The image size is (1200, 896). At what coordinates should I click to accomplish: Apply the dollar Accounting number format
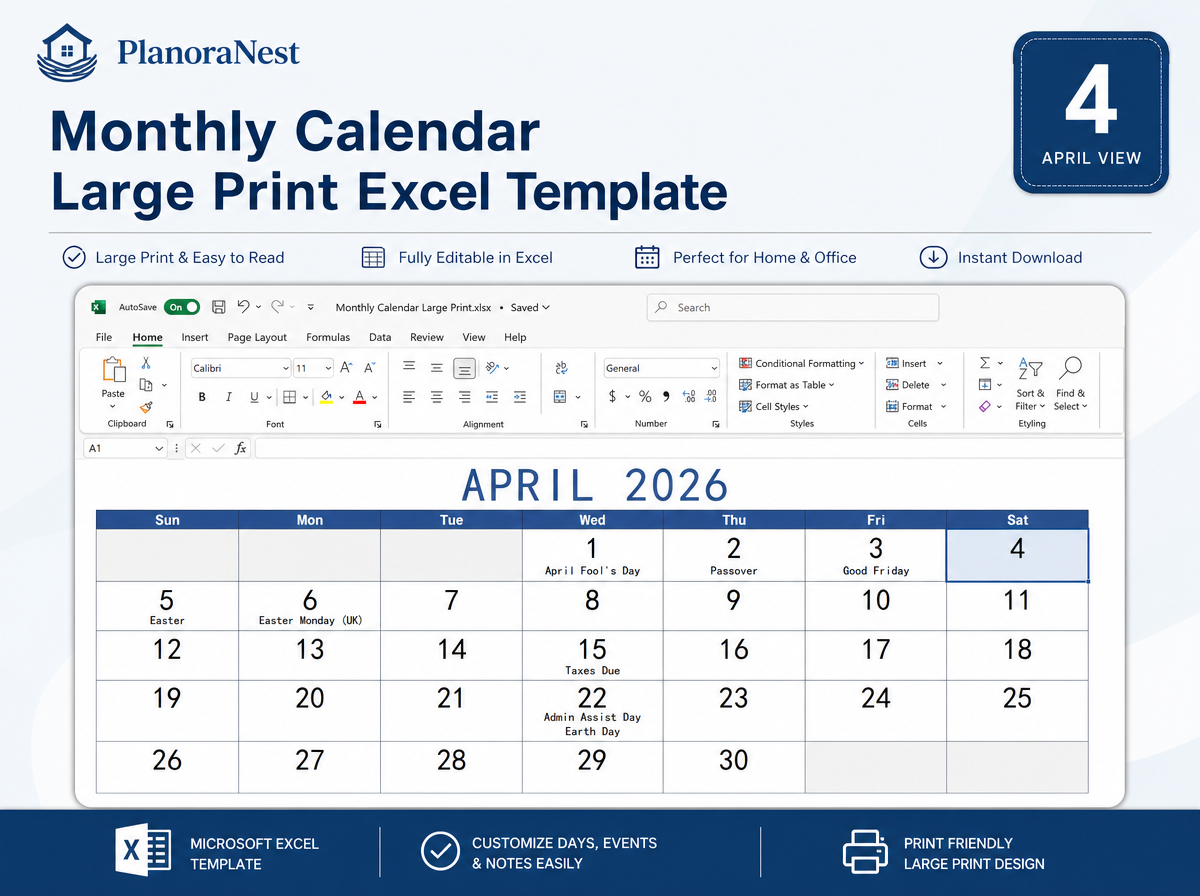click(612, 397)
